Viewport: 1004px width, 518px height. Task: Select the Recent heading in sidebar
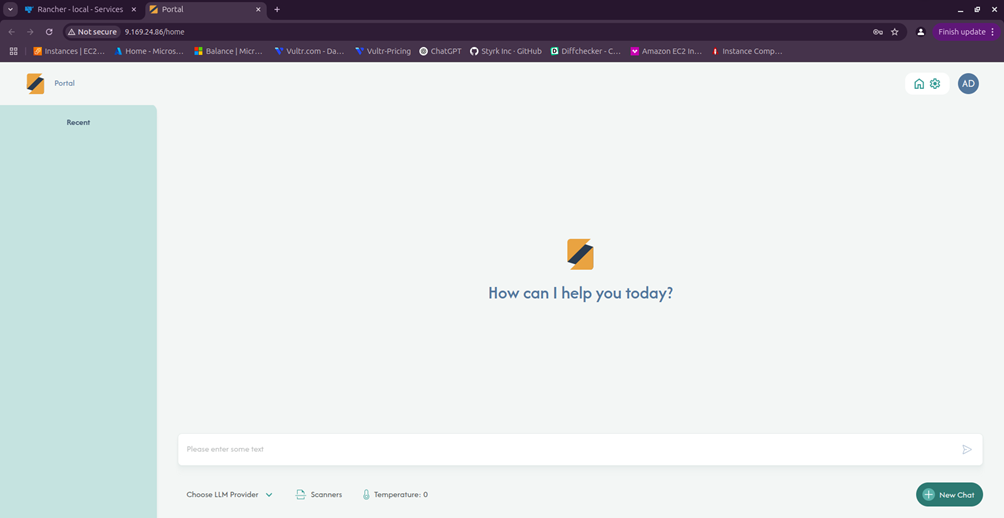click(78, 122)
